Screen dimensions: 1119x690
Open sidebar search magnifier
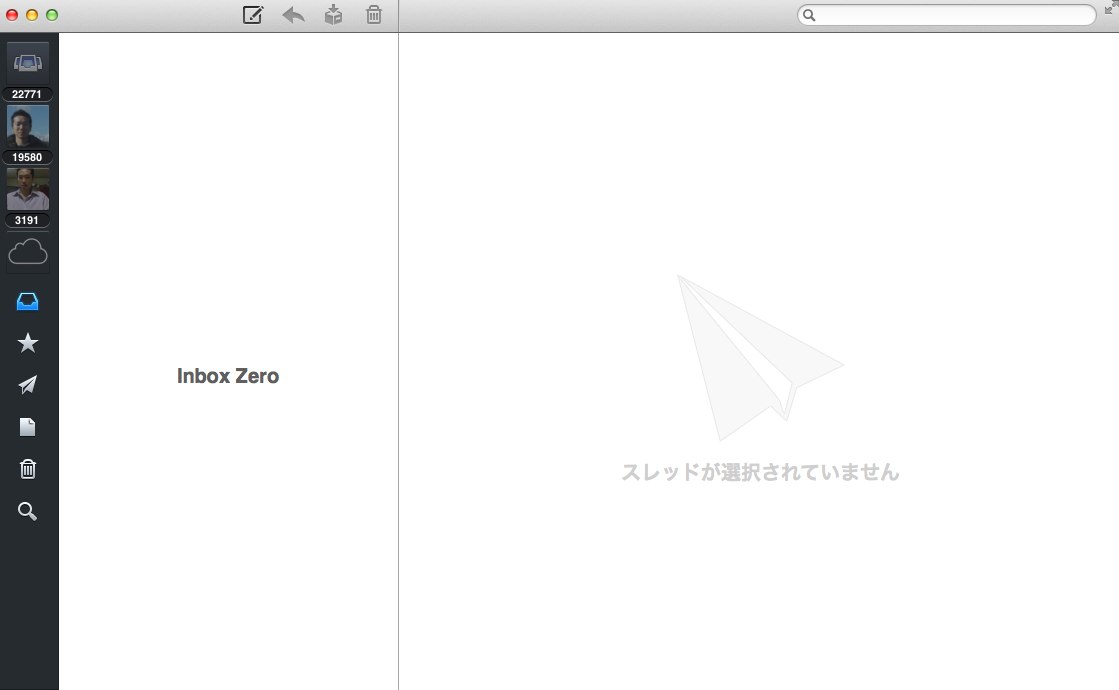(28, 511)
